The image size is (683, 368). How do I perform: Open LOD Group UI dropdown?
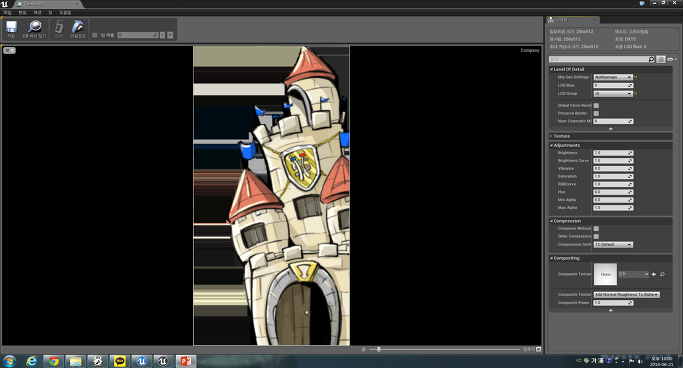[613, 94]
